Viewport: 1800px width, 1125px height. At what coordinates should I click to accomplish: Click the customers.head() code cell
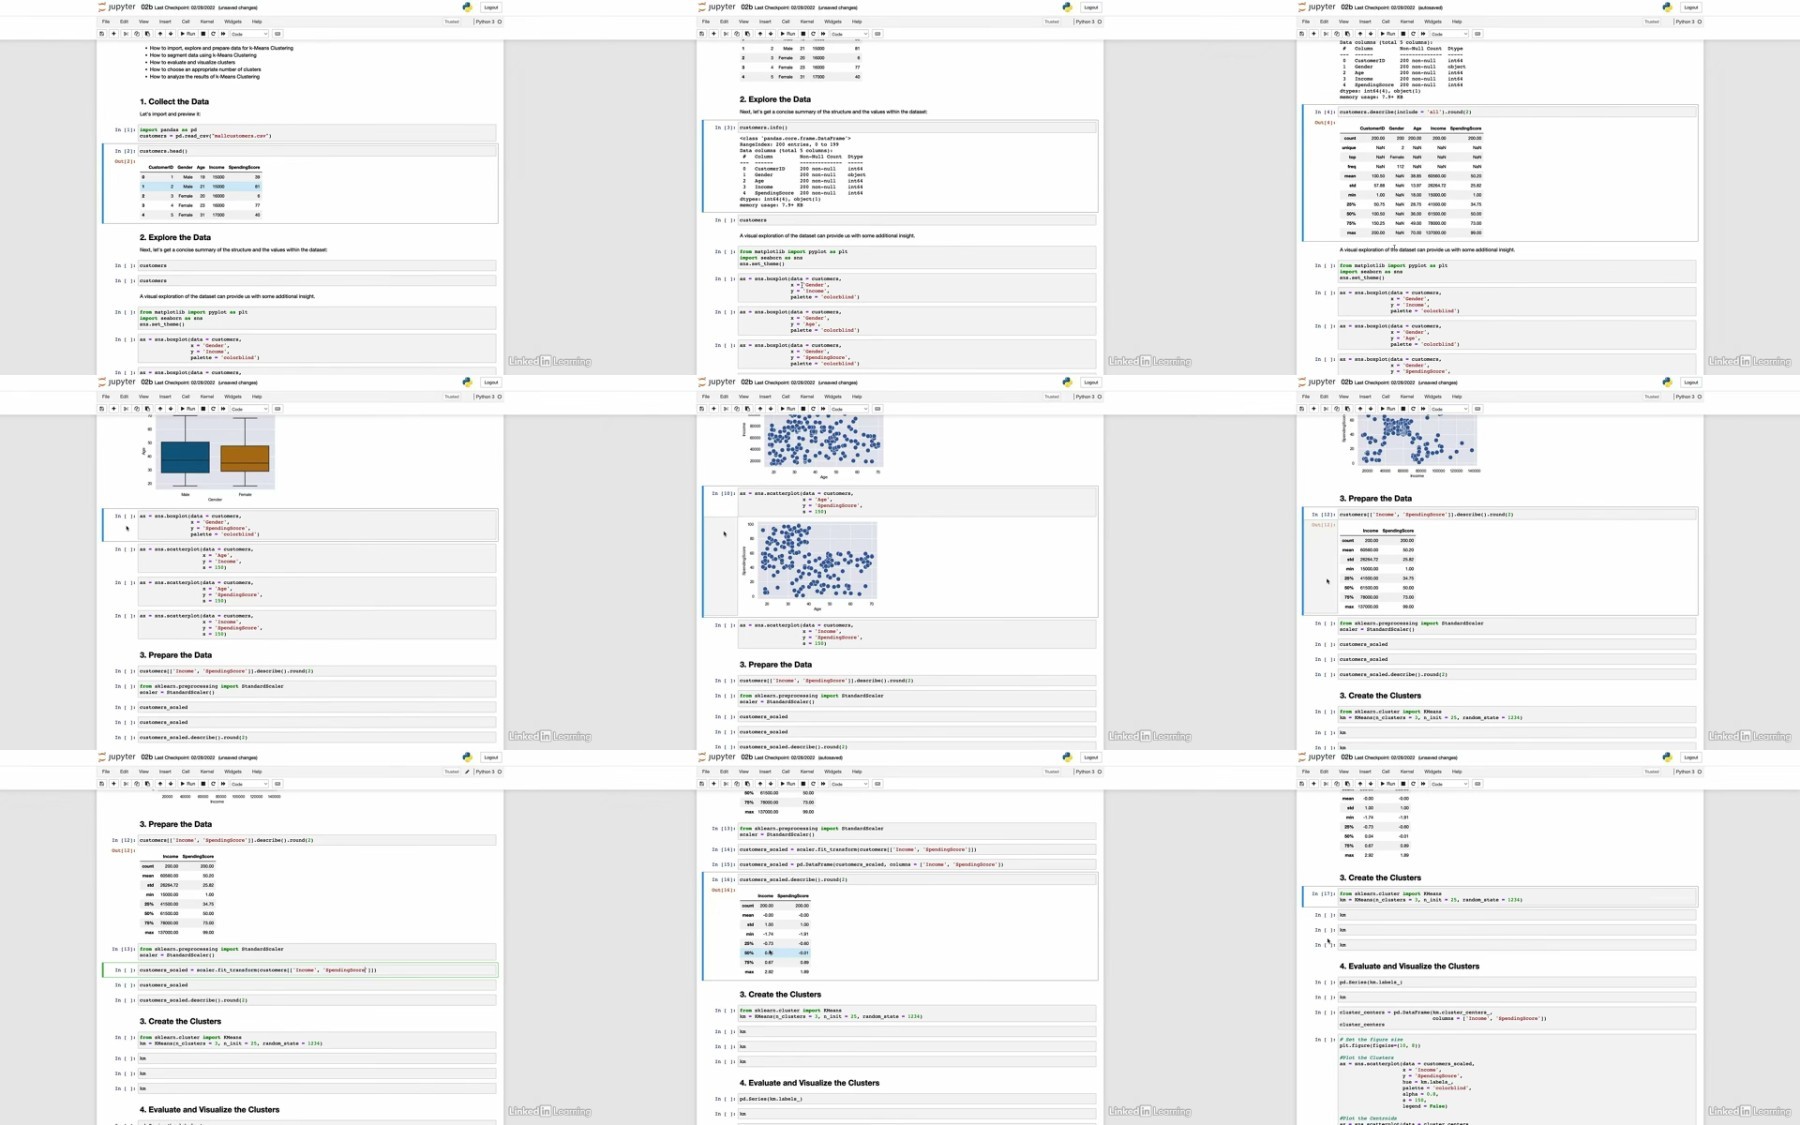pos(317,151)
